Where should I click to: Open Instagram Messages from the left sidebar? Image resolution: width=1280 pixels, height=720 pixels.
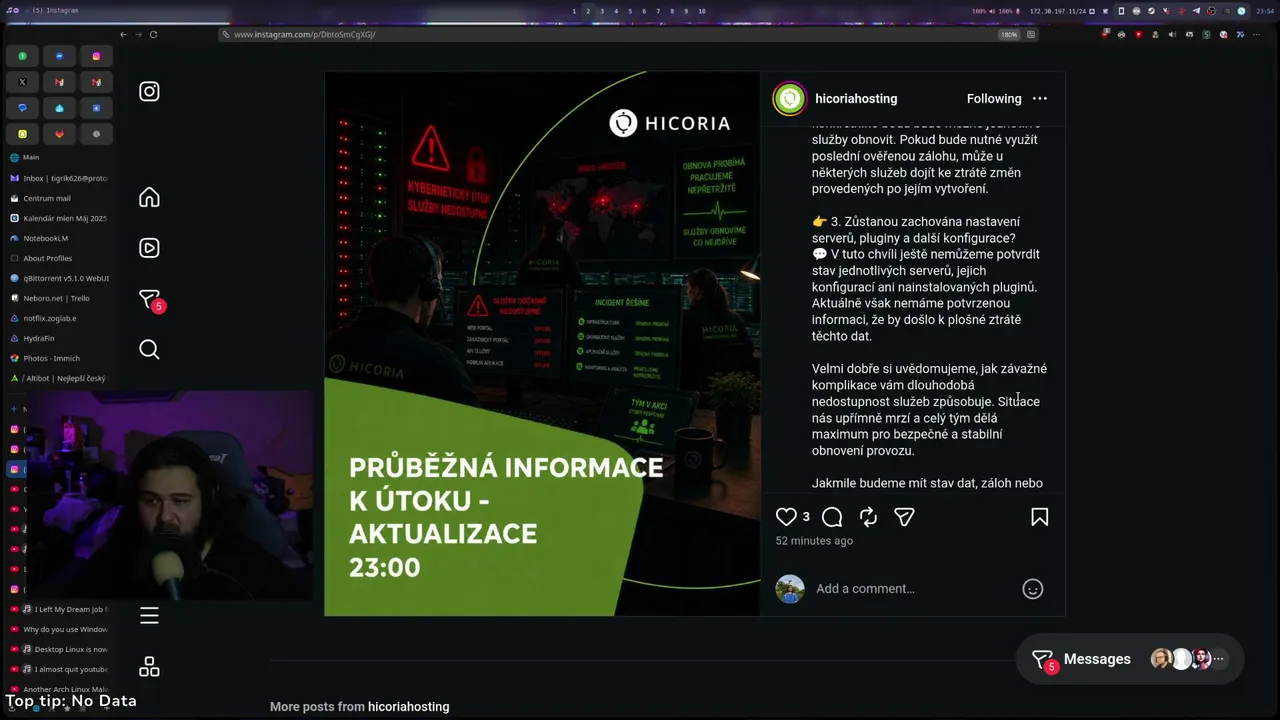pos(149,299)
